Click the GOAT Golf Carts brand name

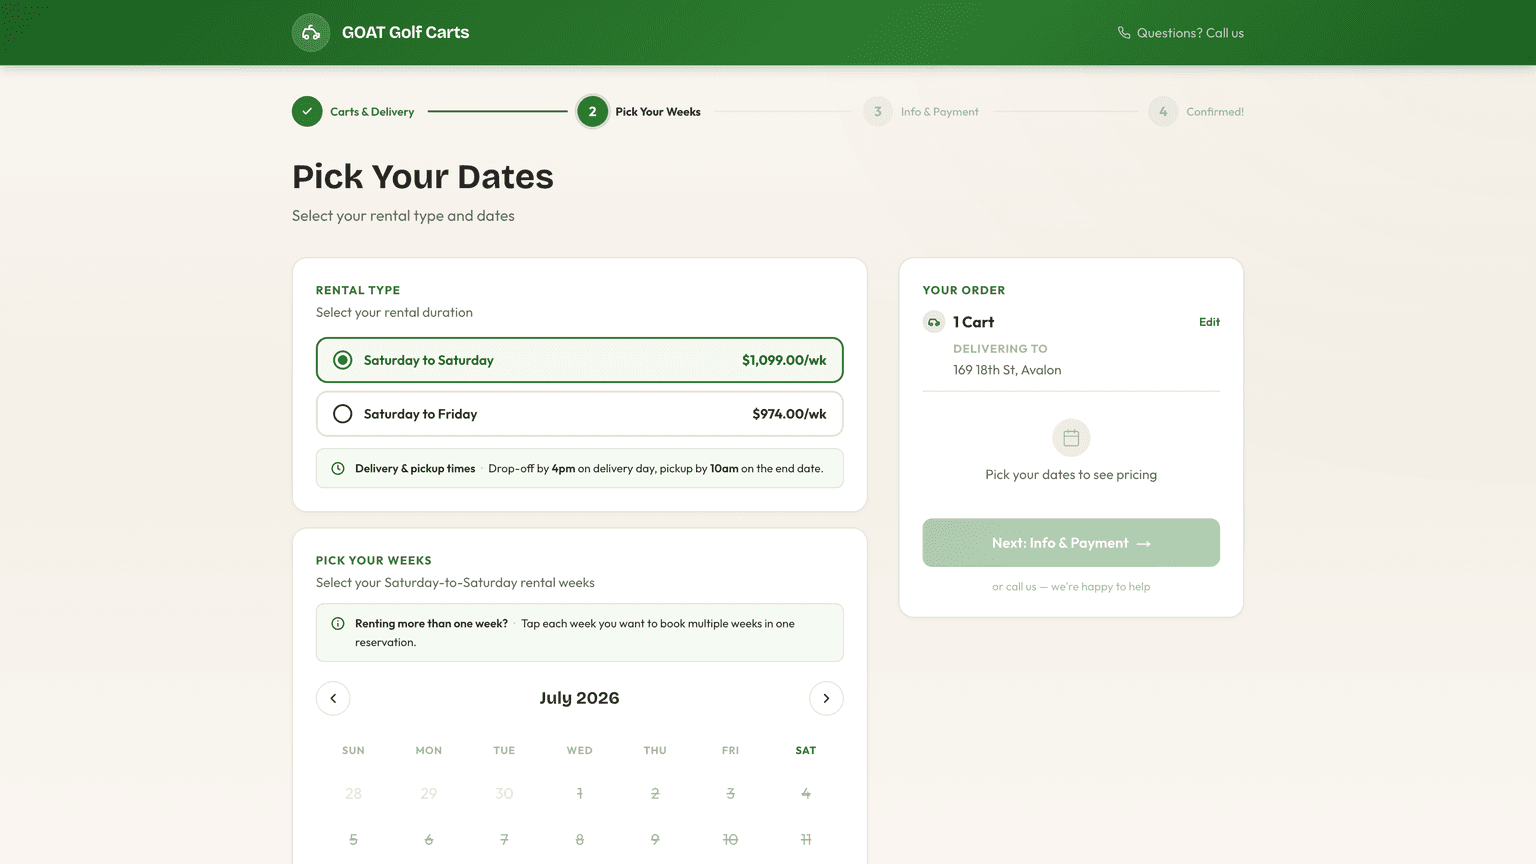[x=405, y=33]
